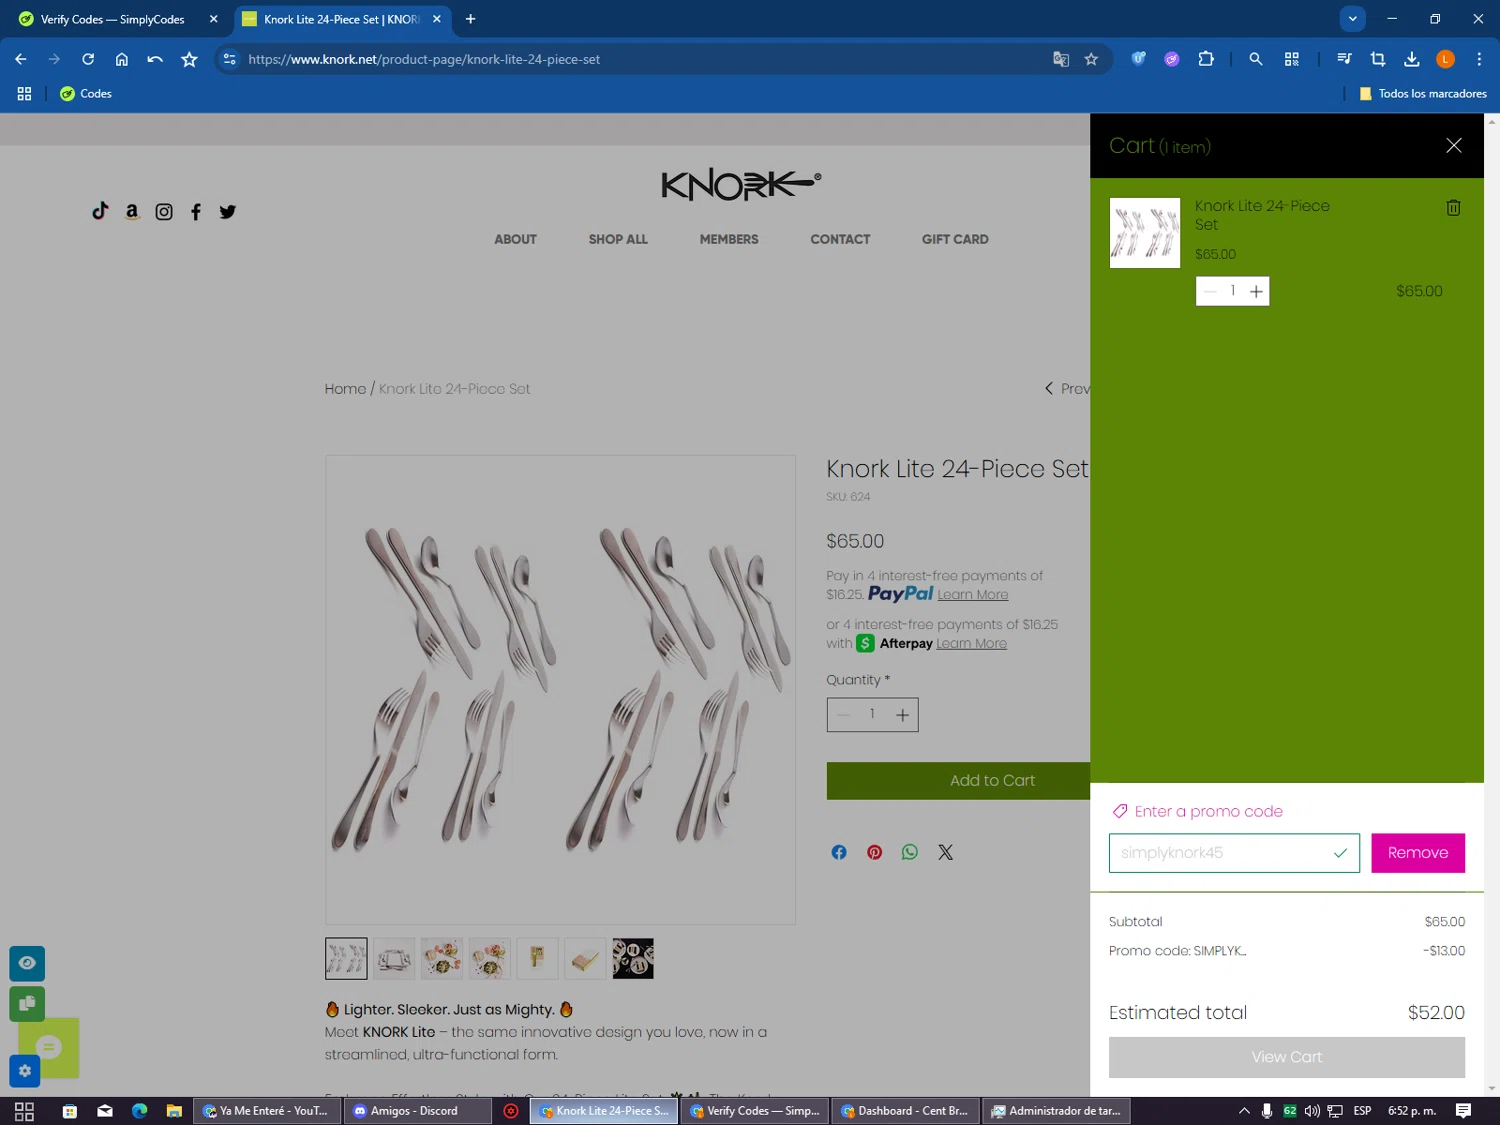Click the eye accessibility widget icon

tap(27, 963)
